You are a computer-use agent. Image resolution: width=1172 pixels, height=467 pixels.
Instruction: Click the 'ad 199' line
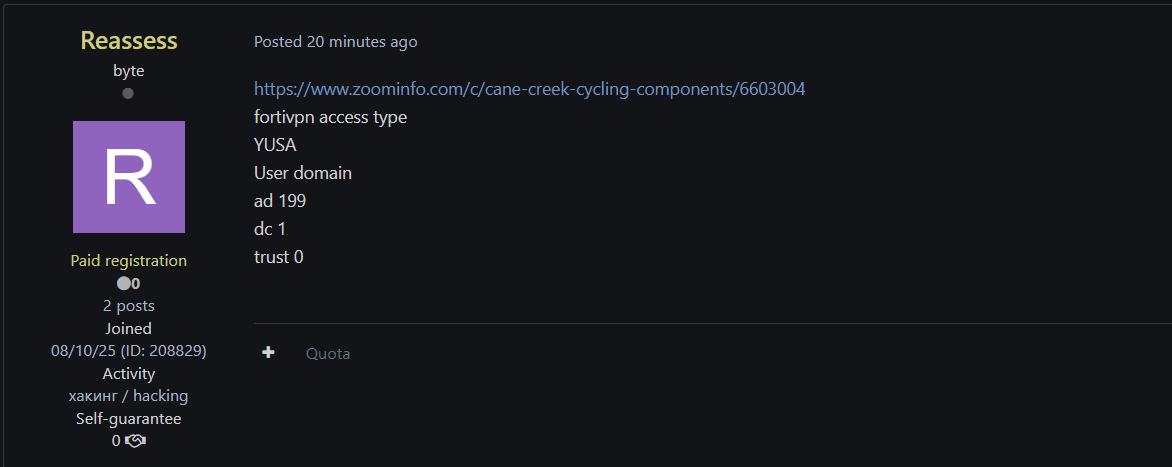click(280, 201)
